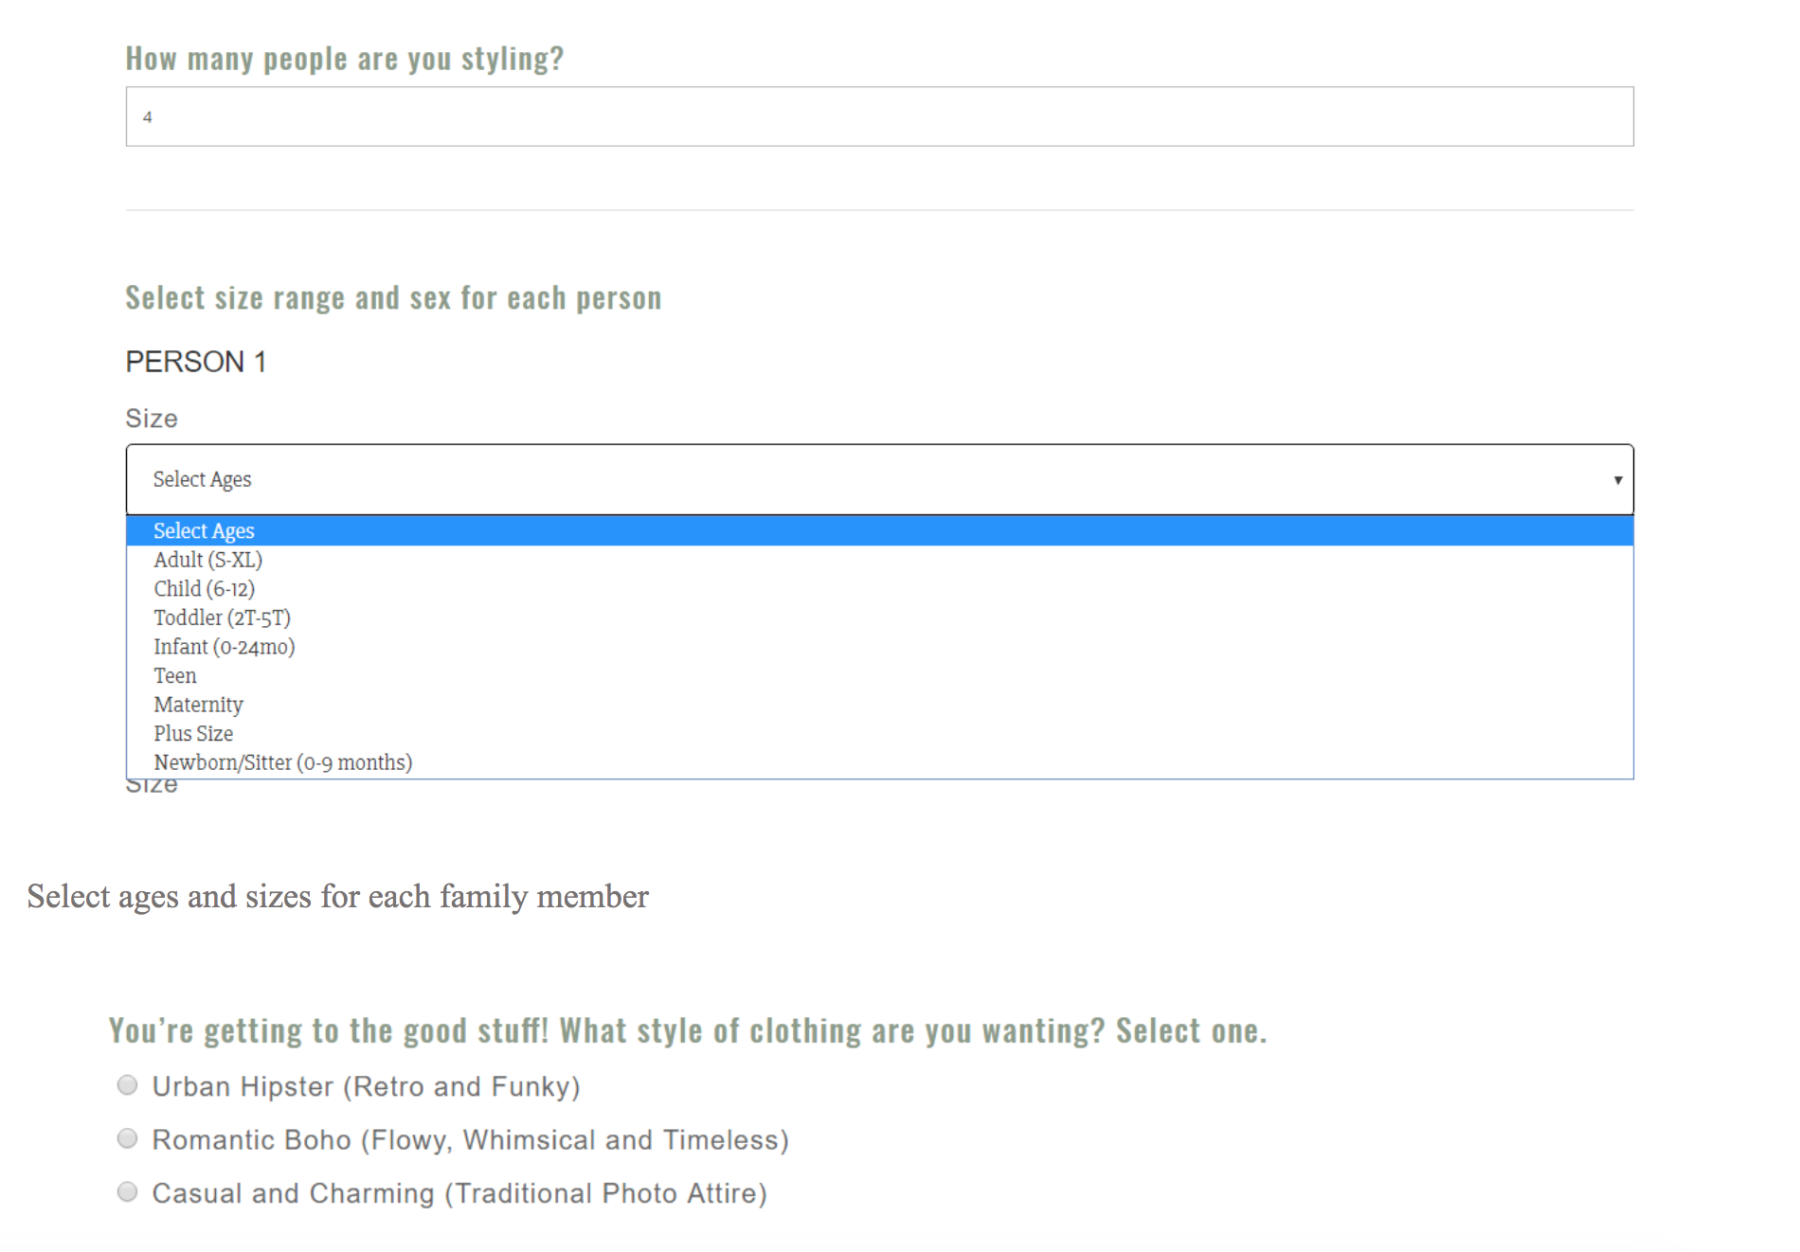This screenshot has width=1800, height=1252.
Task: Select Casual and Charming radio button
Action: [x=127, y=1192]
